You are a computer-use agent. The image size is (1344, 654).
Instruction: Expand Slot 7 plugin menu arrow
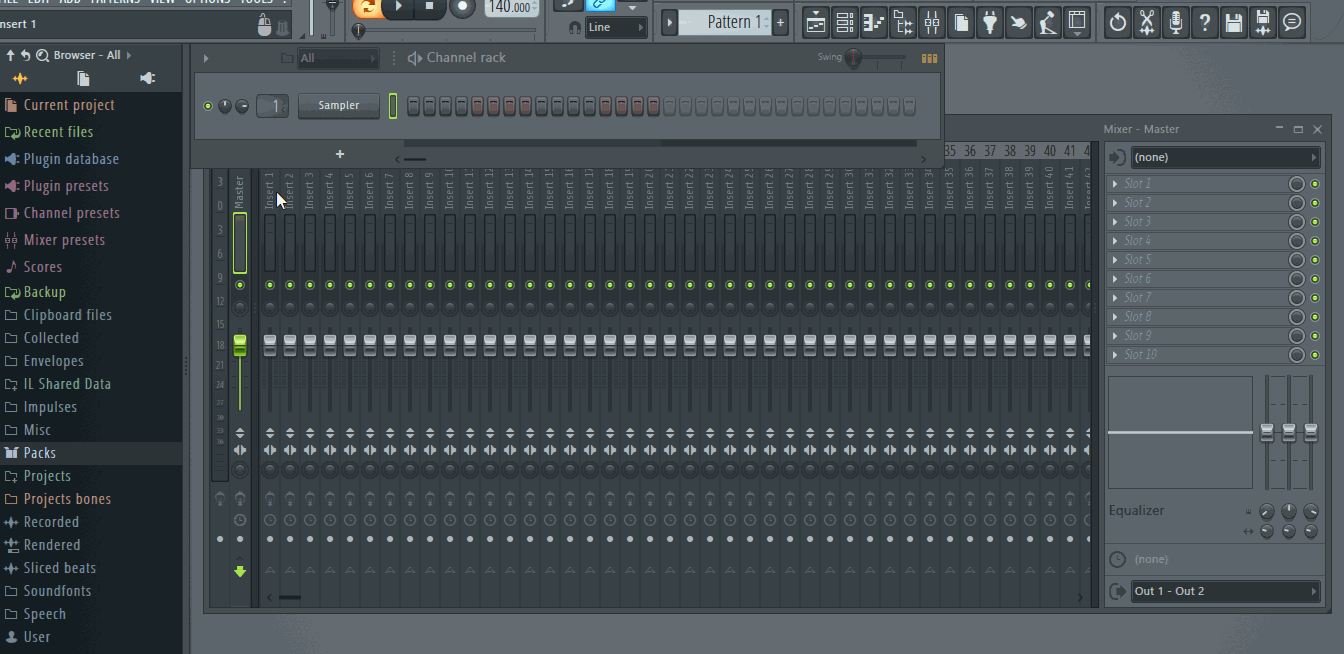click(x=1115, y=298)
